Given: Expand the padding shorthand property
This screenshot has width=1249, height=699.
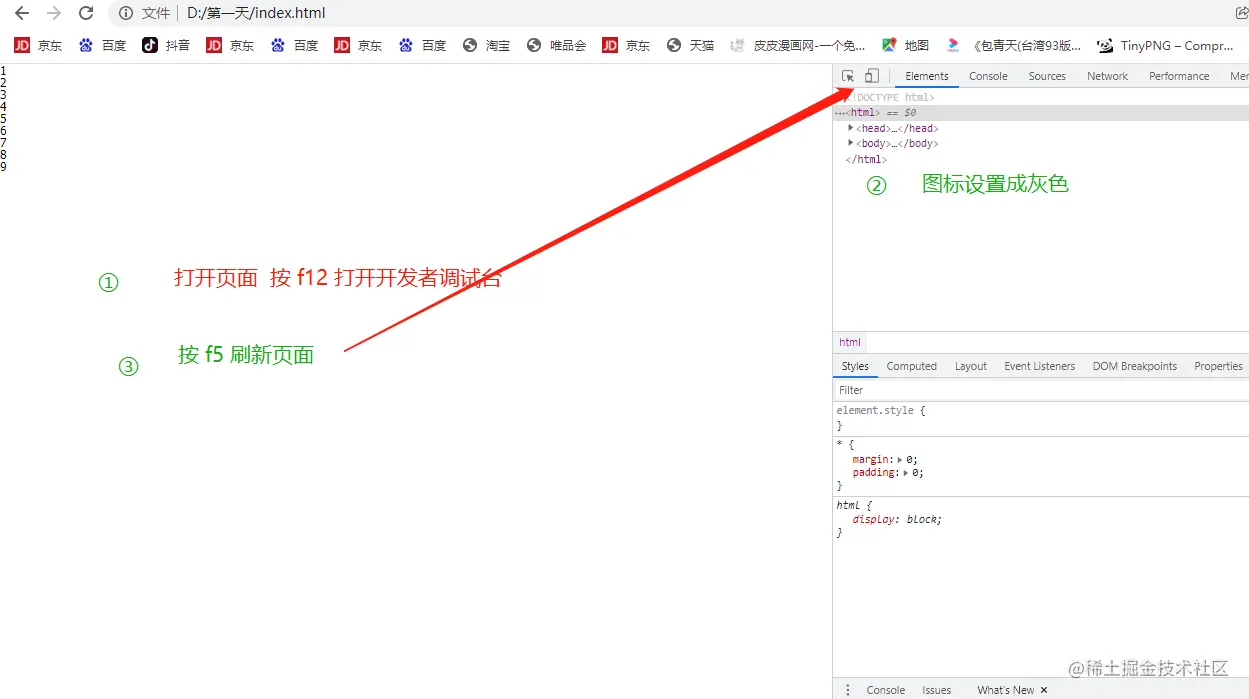Looking at the screenshot, I should [906, 473].
